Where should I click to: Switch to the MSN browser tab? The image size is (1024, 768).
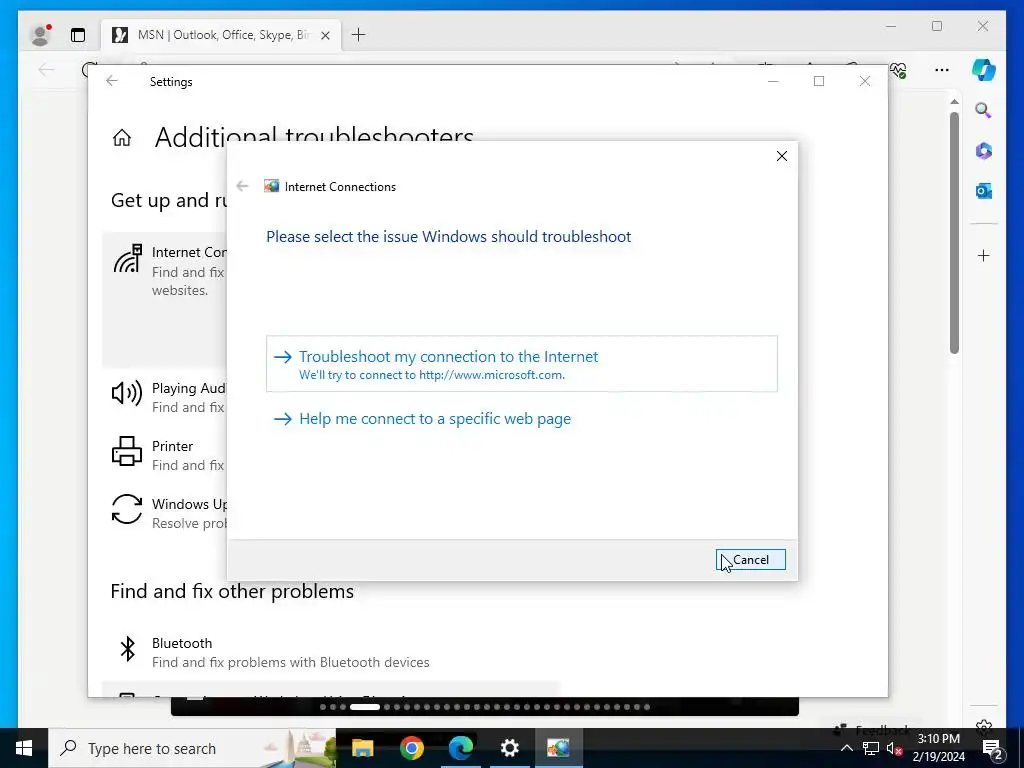click(221, 35)
